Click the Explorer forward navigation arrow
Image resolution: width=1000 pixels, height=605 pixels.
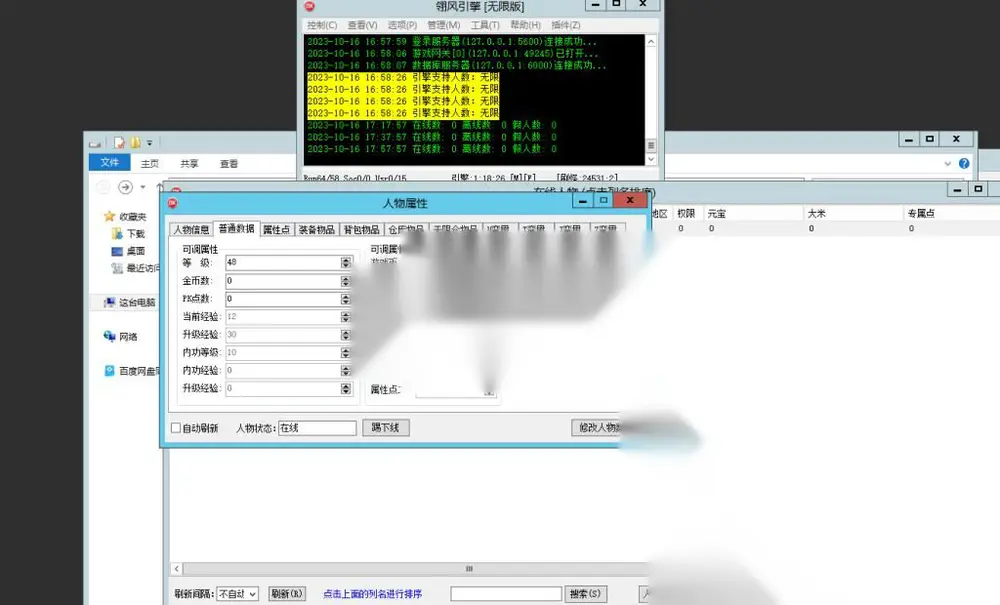click(x=126, y=187)
